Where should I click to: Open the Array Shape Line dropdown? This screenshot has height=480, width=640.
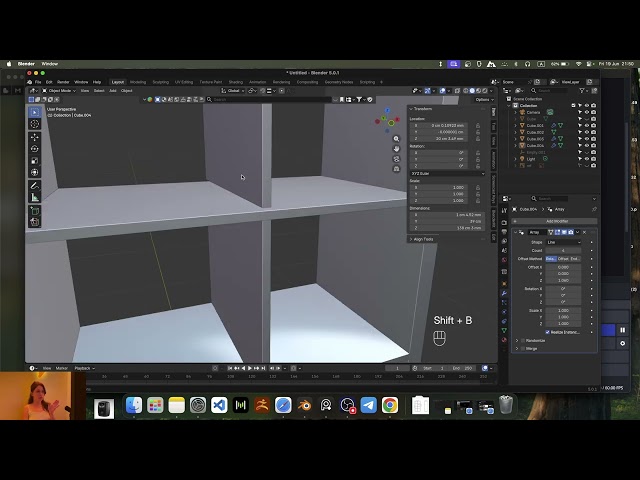pos(563,242)
